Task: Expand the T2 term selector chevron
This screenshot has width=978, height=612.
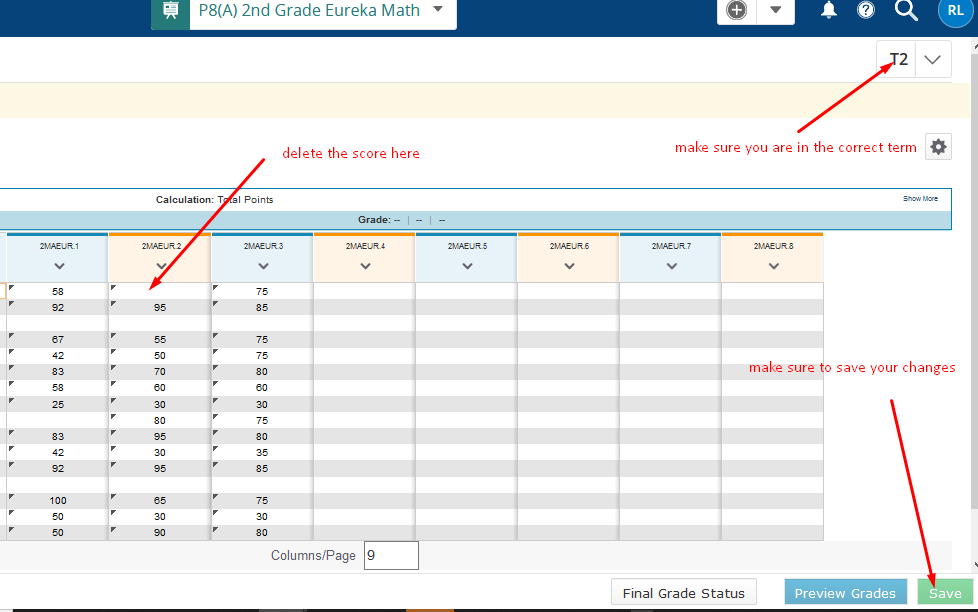Action: click(x=932, y=59)
